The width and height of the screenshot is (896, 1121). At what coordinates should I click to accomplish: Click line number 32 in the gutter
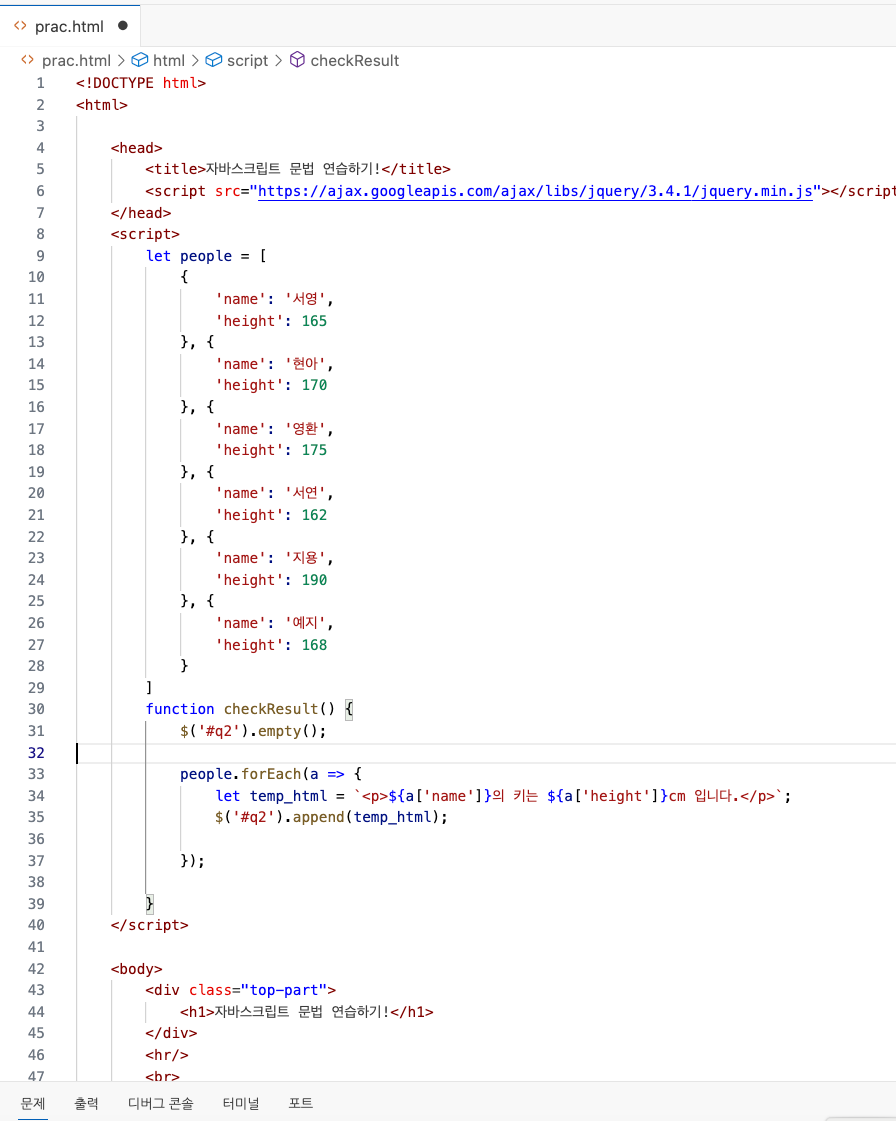coord(36,753)
